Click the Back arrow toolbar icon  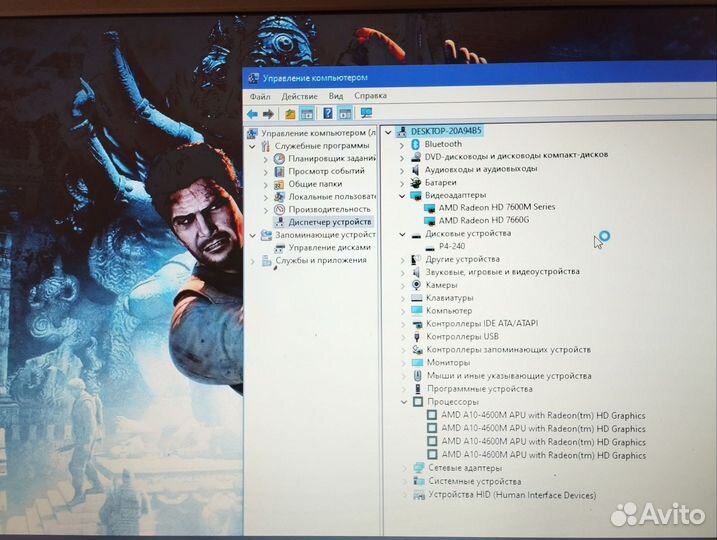[252, 114]
